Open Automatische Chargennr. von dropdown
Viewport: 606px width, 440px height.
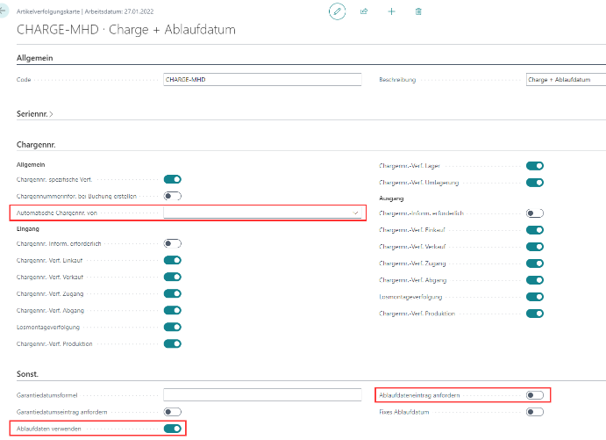click(x=355, y=213)
